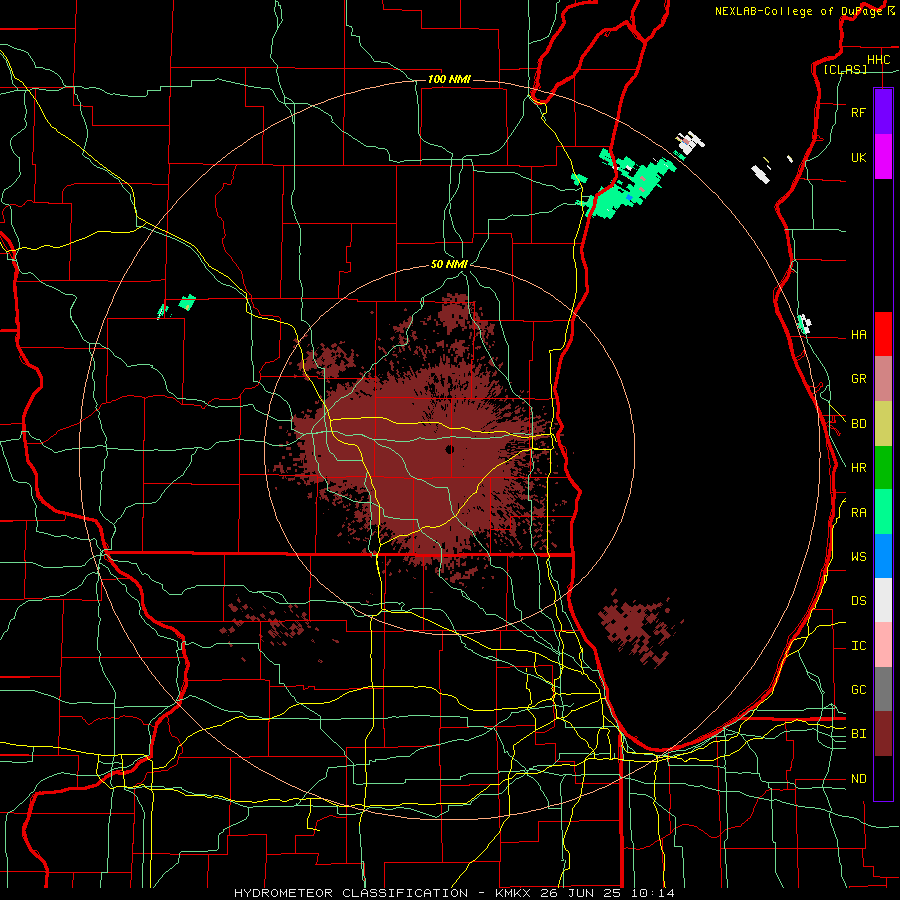Click the "GR" legend label
This screenshot has width=900, height=900.
tap(858, 379)
